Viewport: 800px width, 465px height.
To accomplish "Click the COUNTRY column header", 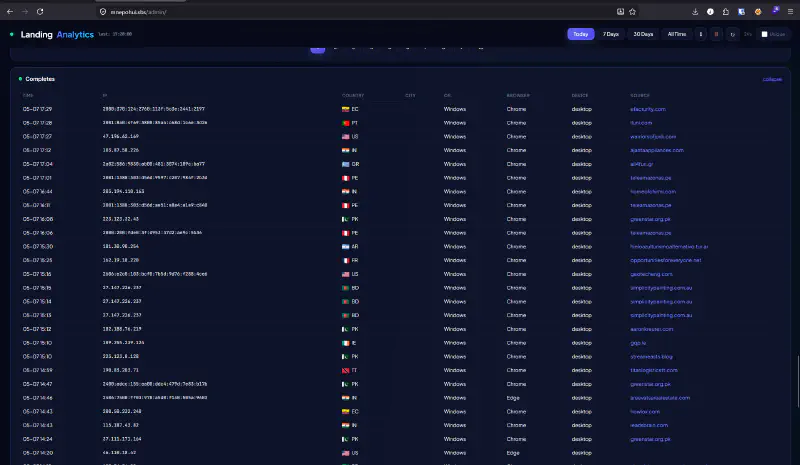I will [353, 95].
